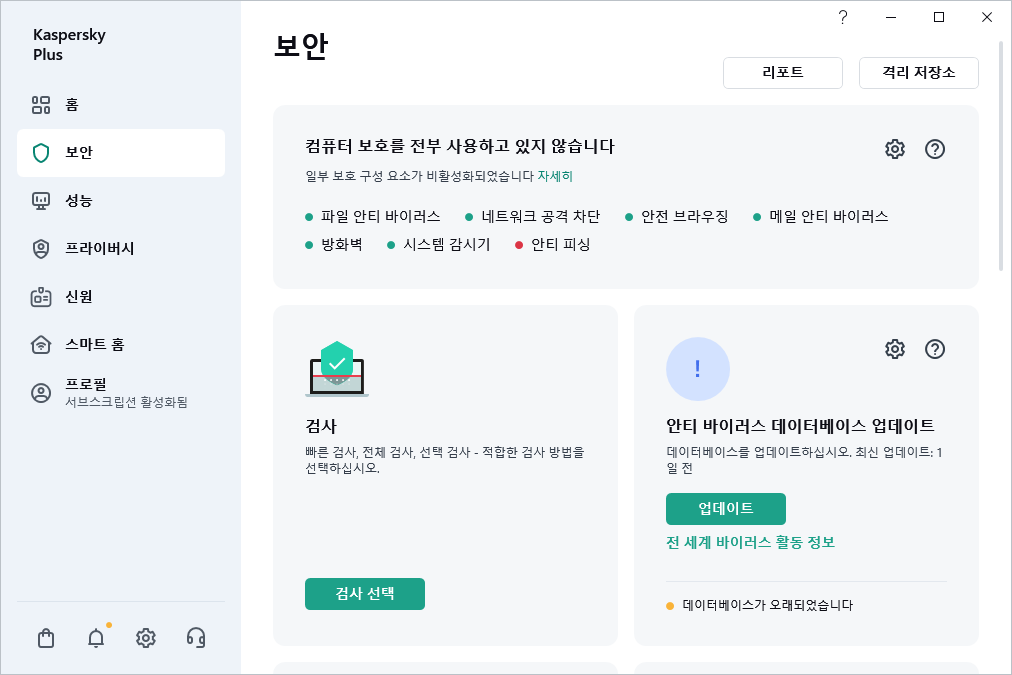1012x675 pixels.
Task: Contact support via the headset icon
Action: pos(195,637)
